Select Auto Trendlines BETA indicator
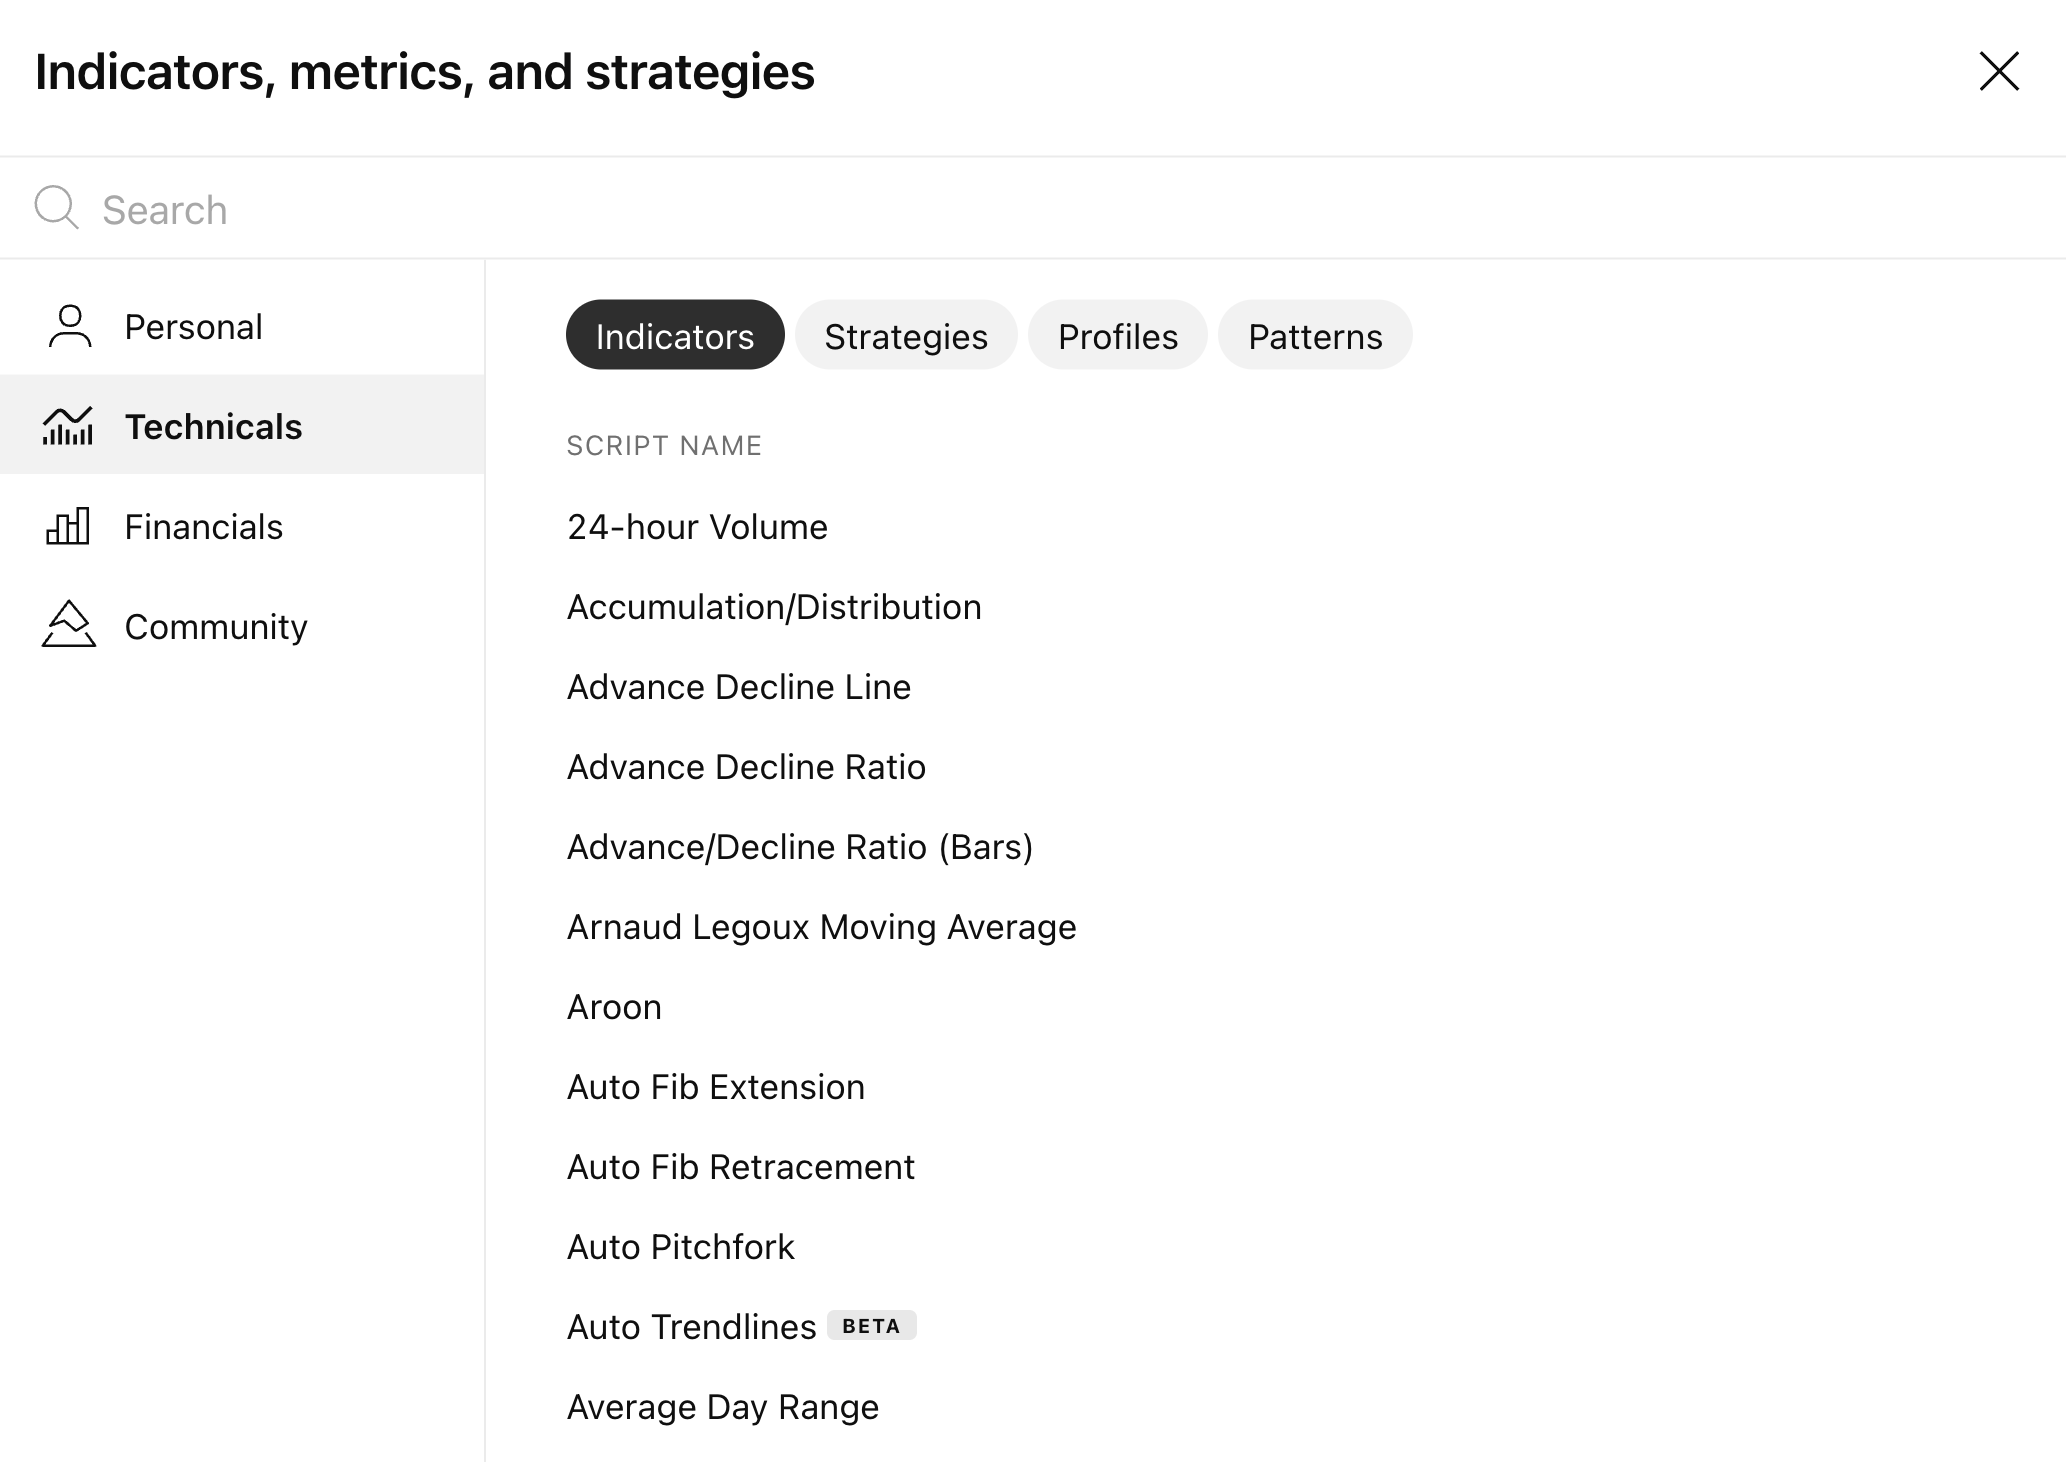Viewport: 2066px width, 1462px height. click(x=692, y=1327)
